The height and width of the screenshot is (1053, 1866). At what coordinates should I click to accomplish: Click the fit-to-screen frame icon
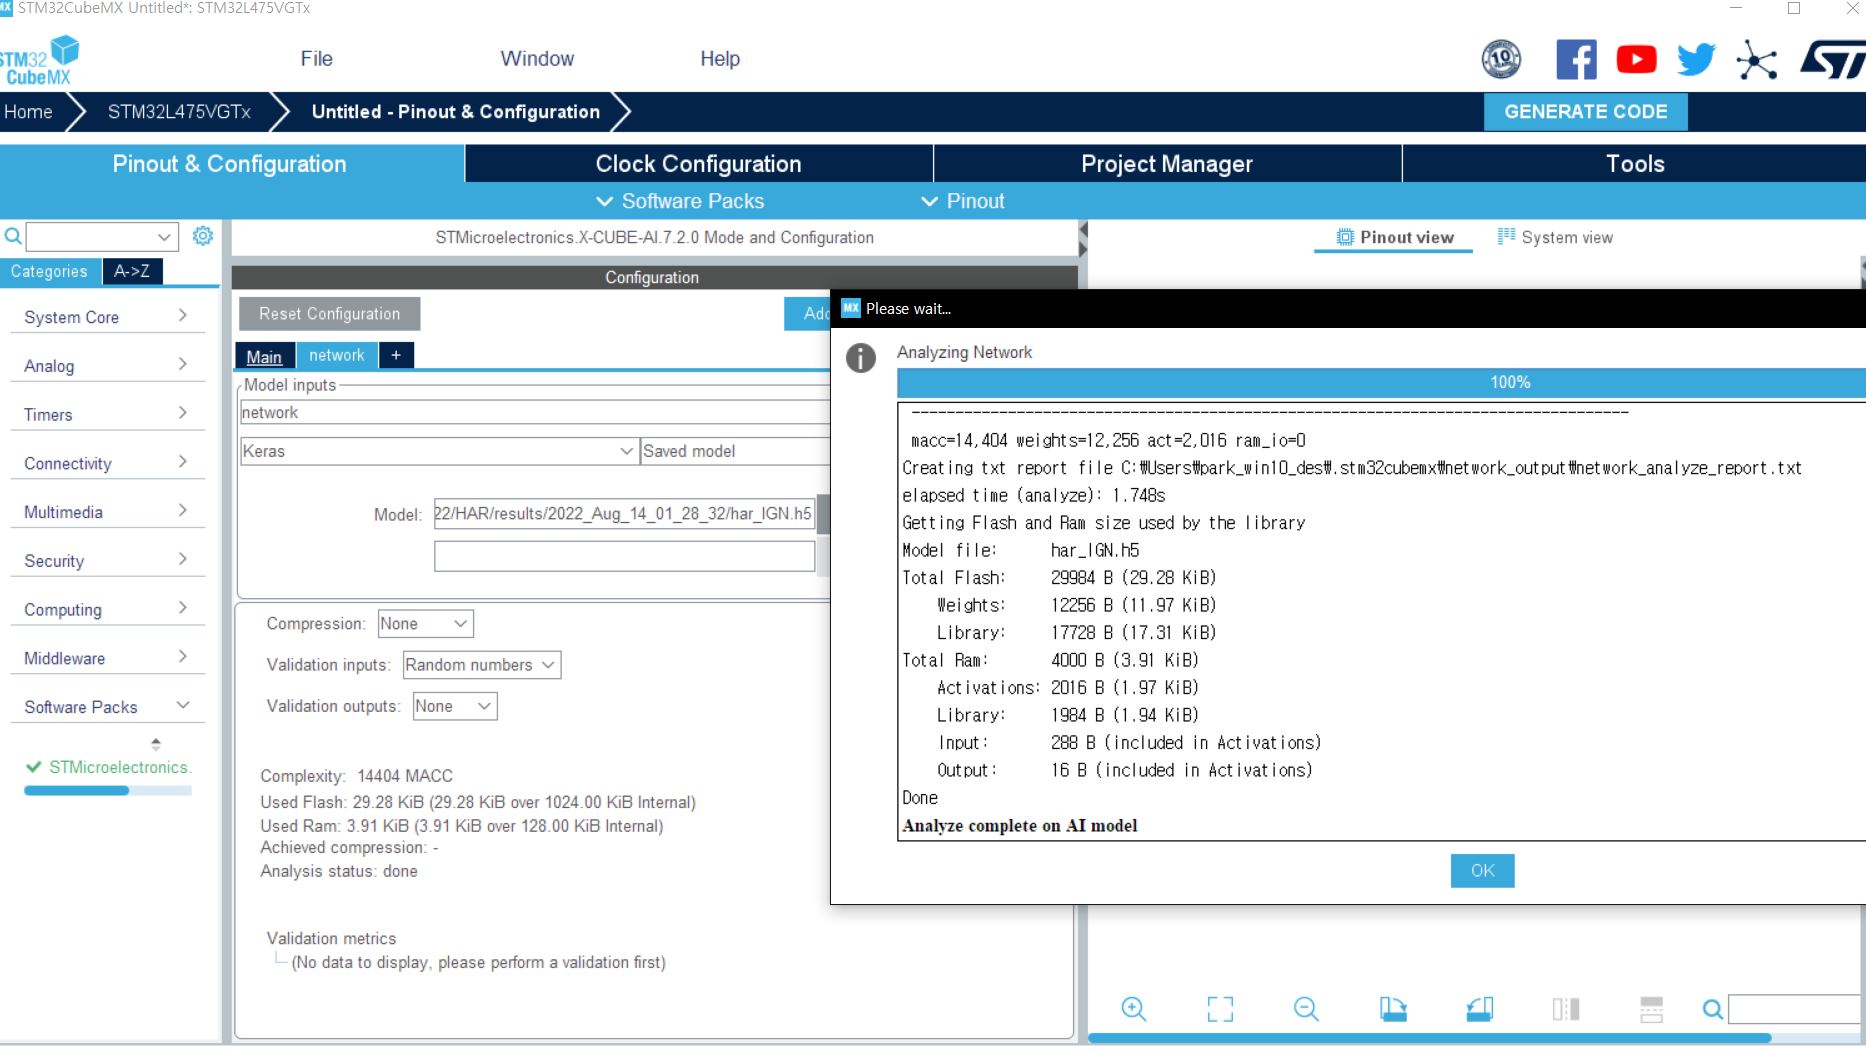click(x=1219, y=1009)
